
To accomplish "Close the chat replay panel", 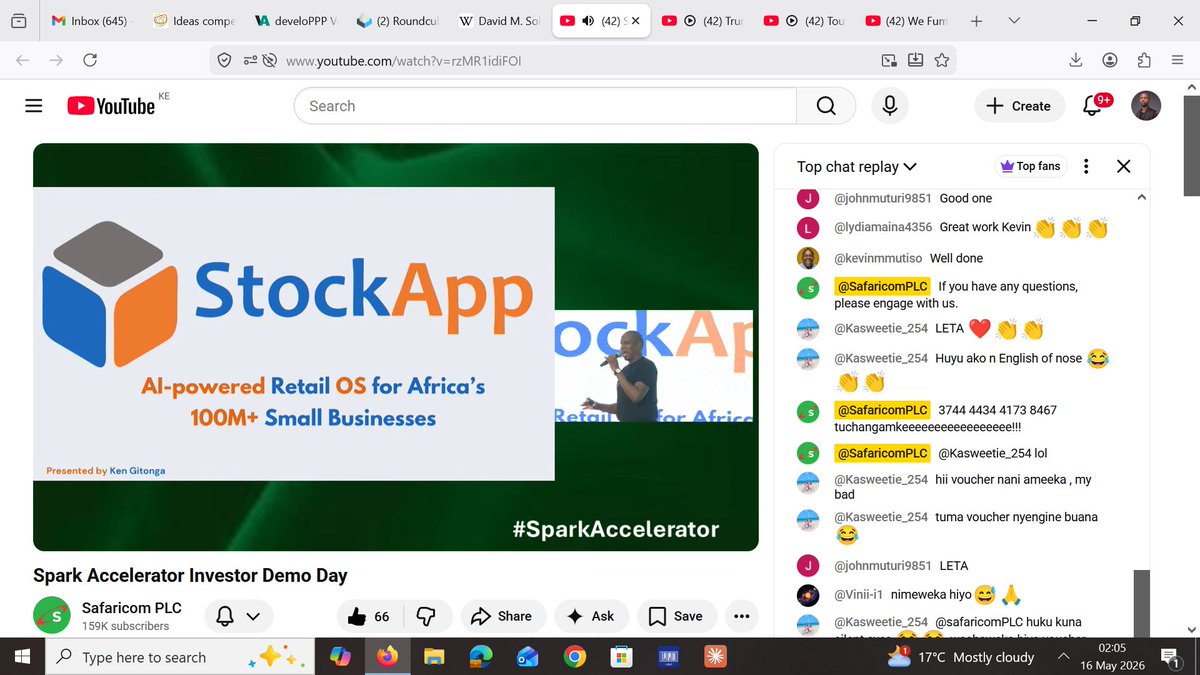I will [1123, 167].
